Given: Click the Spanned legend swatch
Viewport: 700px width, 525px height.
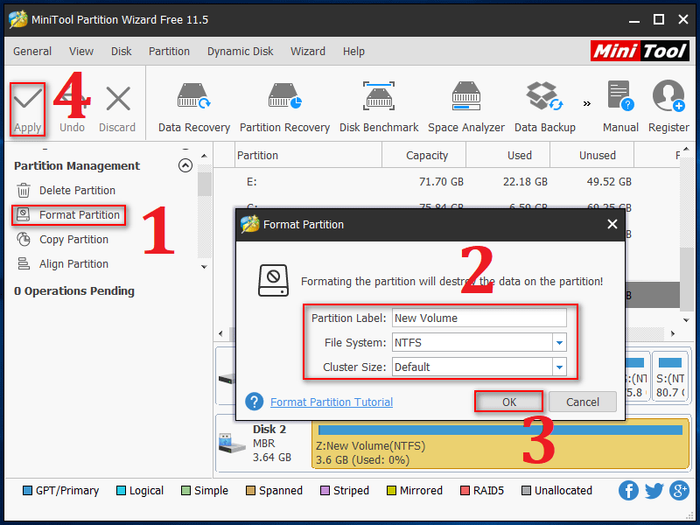Looking at the screenshot, I should (x=251, y=491).
